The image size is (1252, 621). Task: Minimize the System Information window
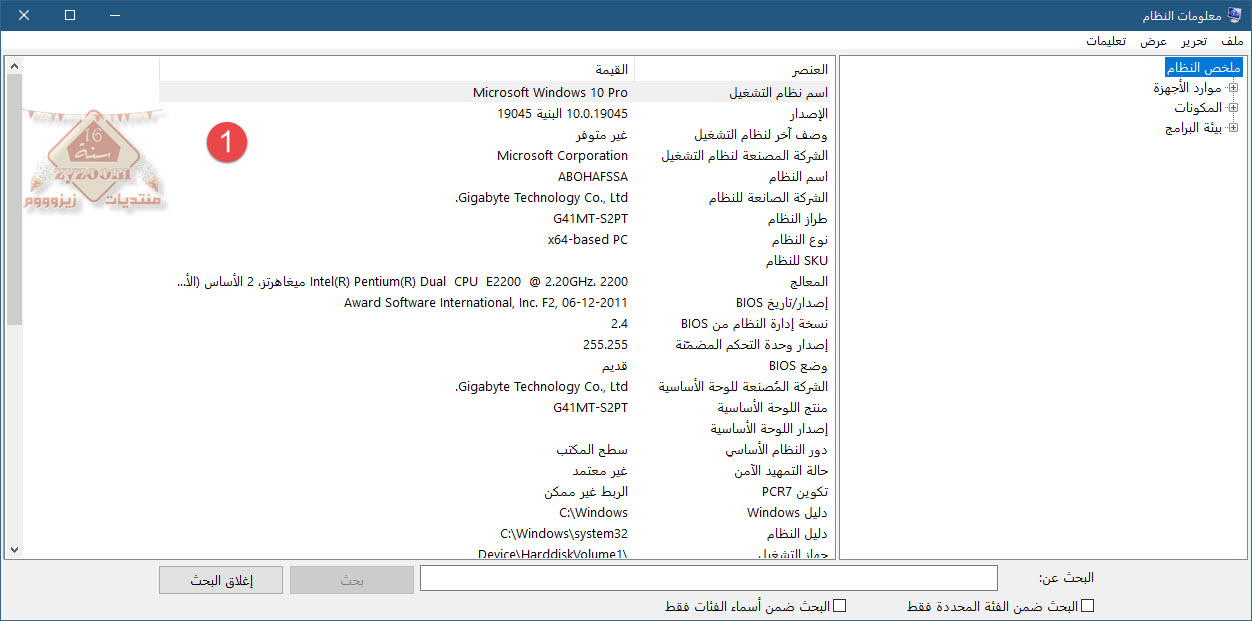tap(116, 15)
